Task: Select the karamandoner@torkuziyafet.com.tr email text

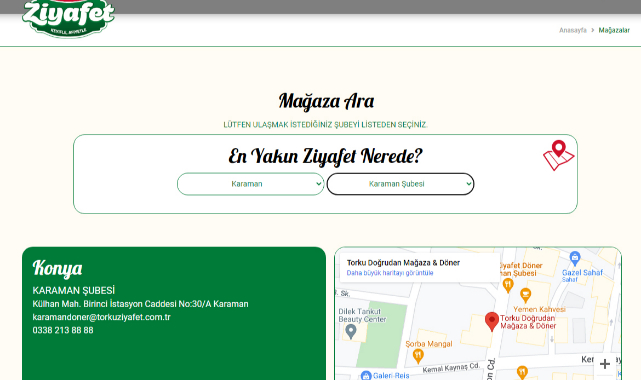Action: pyautogui.click(x=101, y=317)
